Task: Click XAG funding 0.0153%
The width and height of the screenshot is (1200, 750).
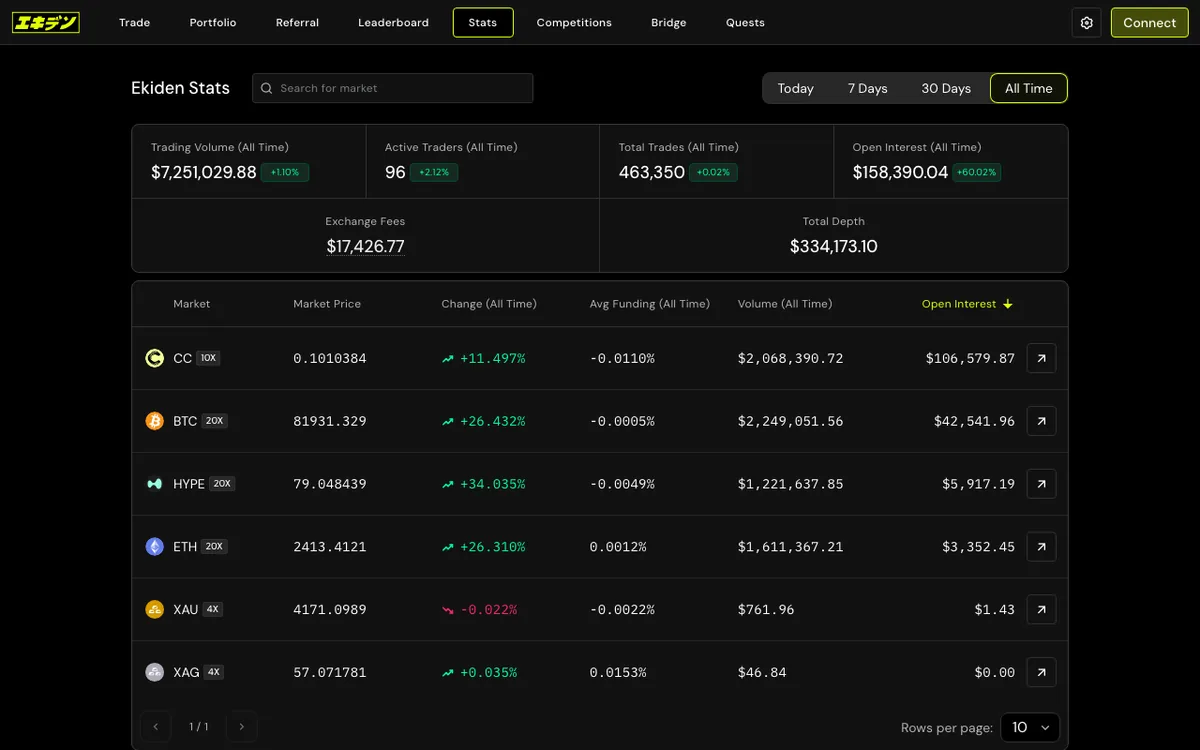Action: coord(618,672)
